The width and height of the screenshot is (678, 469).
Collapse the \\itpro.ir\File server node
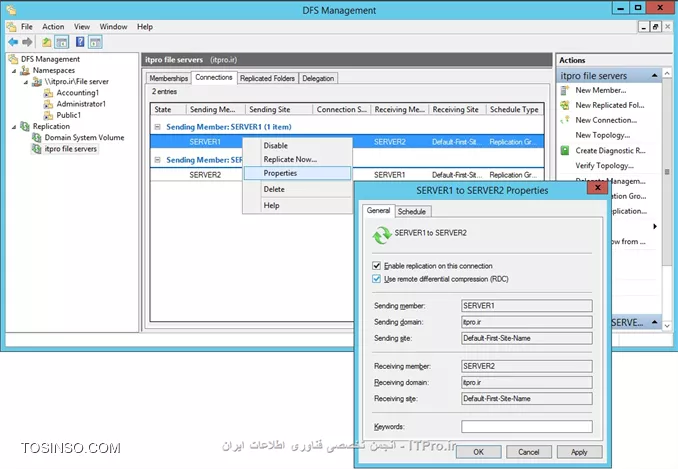26,82
